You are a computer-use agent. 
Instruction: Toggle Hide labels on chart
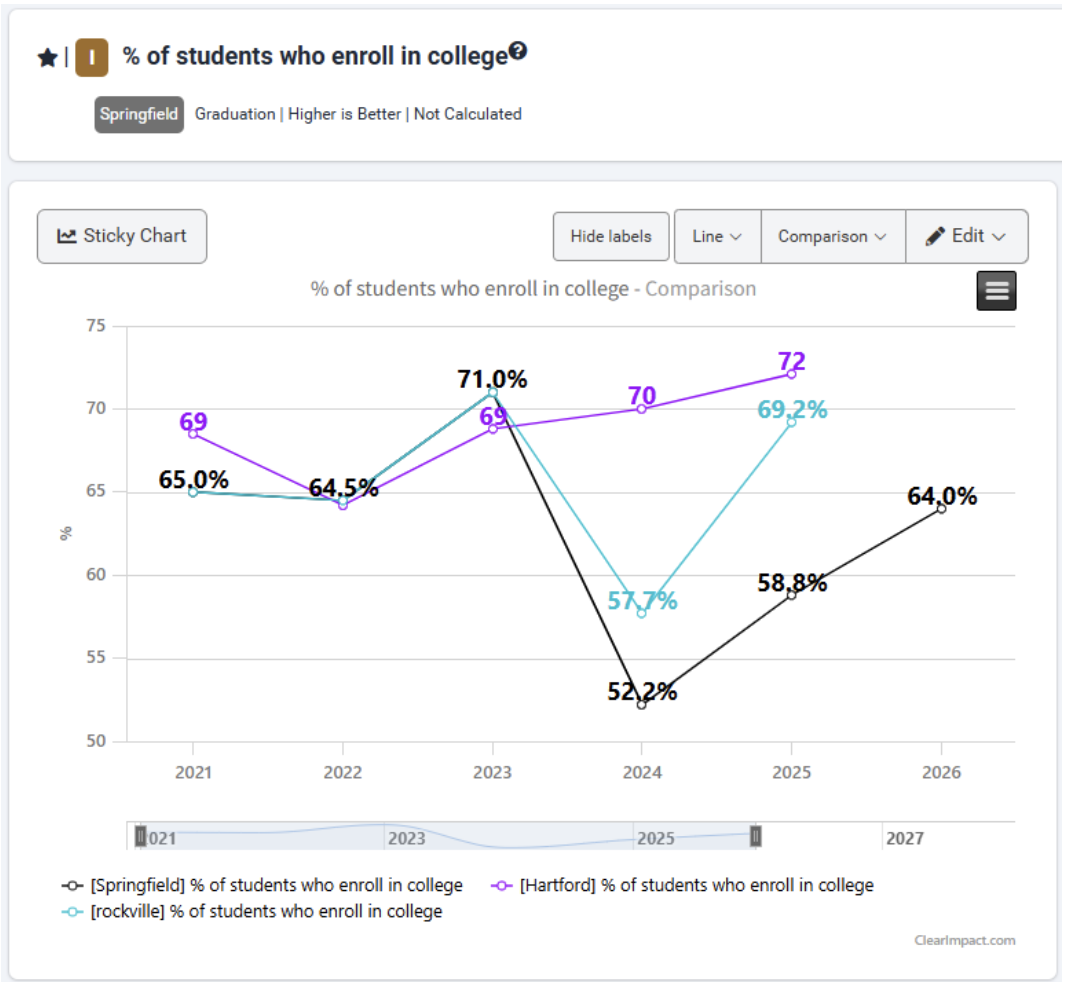tap(611, 236)
